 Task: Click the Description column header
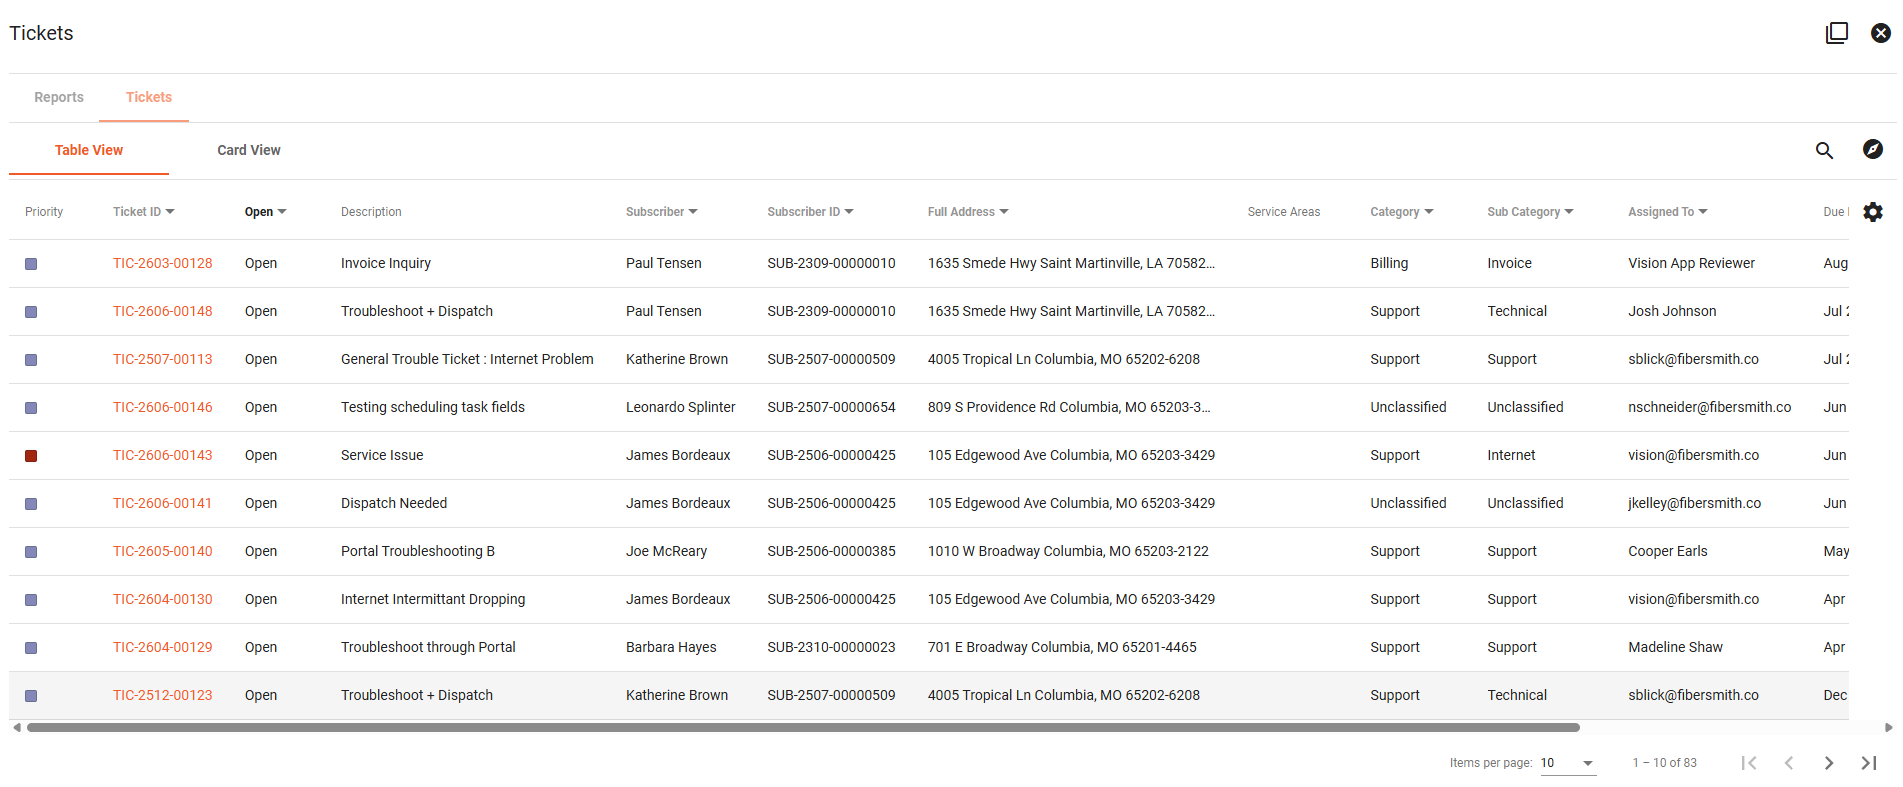[371, 212]
